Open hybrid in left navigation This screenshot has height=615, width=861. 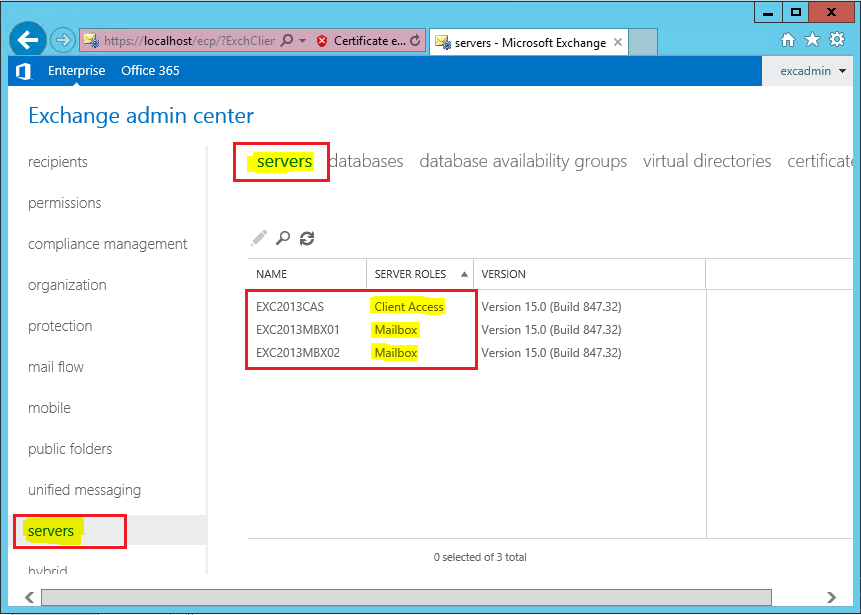[x=48, y=570]
